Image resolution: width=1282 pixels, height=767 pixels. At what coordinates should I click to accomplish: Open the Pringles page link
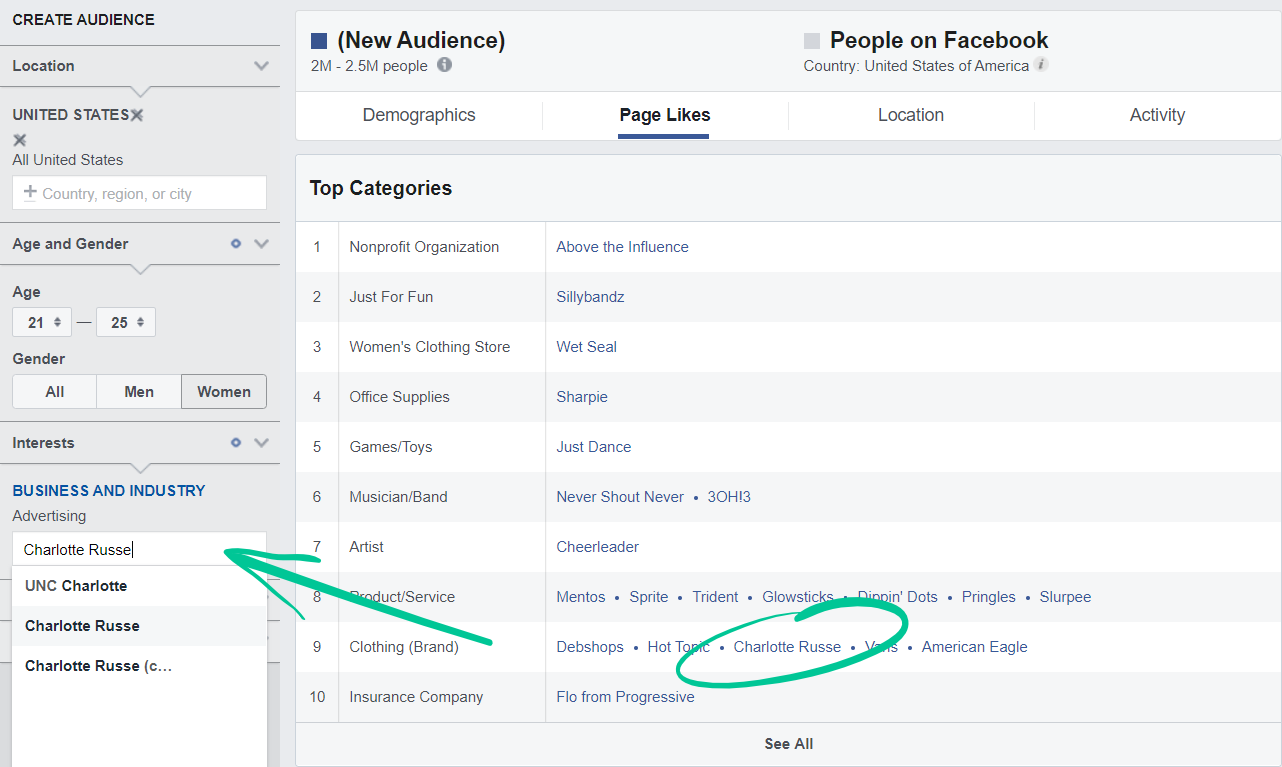pos(988,597)
